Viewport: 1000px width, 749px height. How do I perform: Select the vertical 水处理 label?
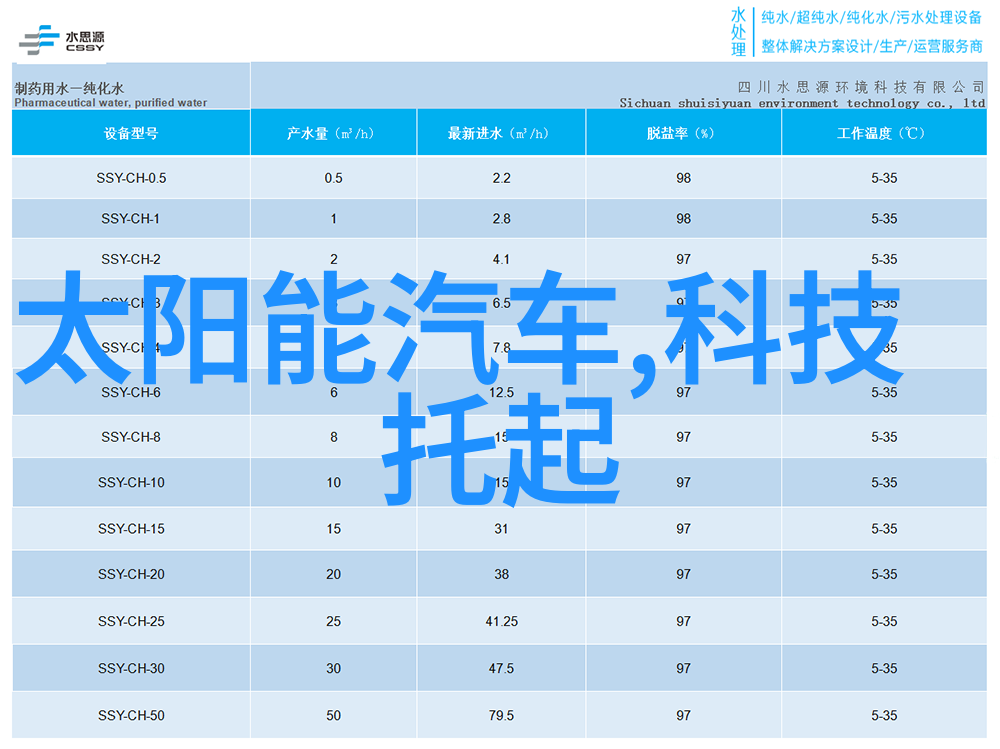click(x=738, y=32)
